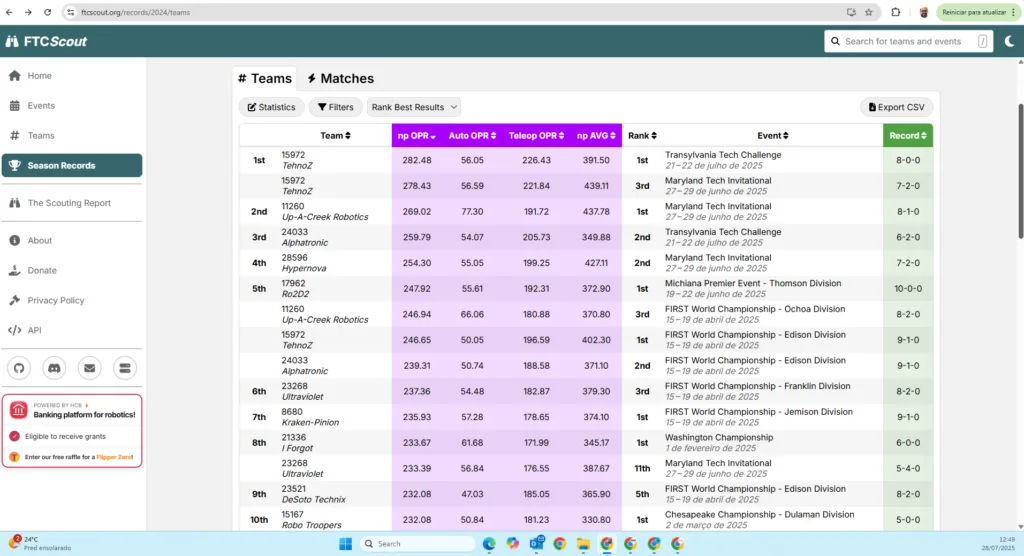Image resolution: width=1024 pixels, height=556 pixels.
Task: Sort table by Record column
Action: point(908,135)
